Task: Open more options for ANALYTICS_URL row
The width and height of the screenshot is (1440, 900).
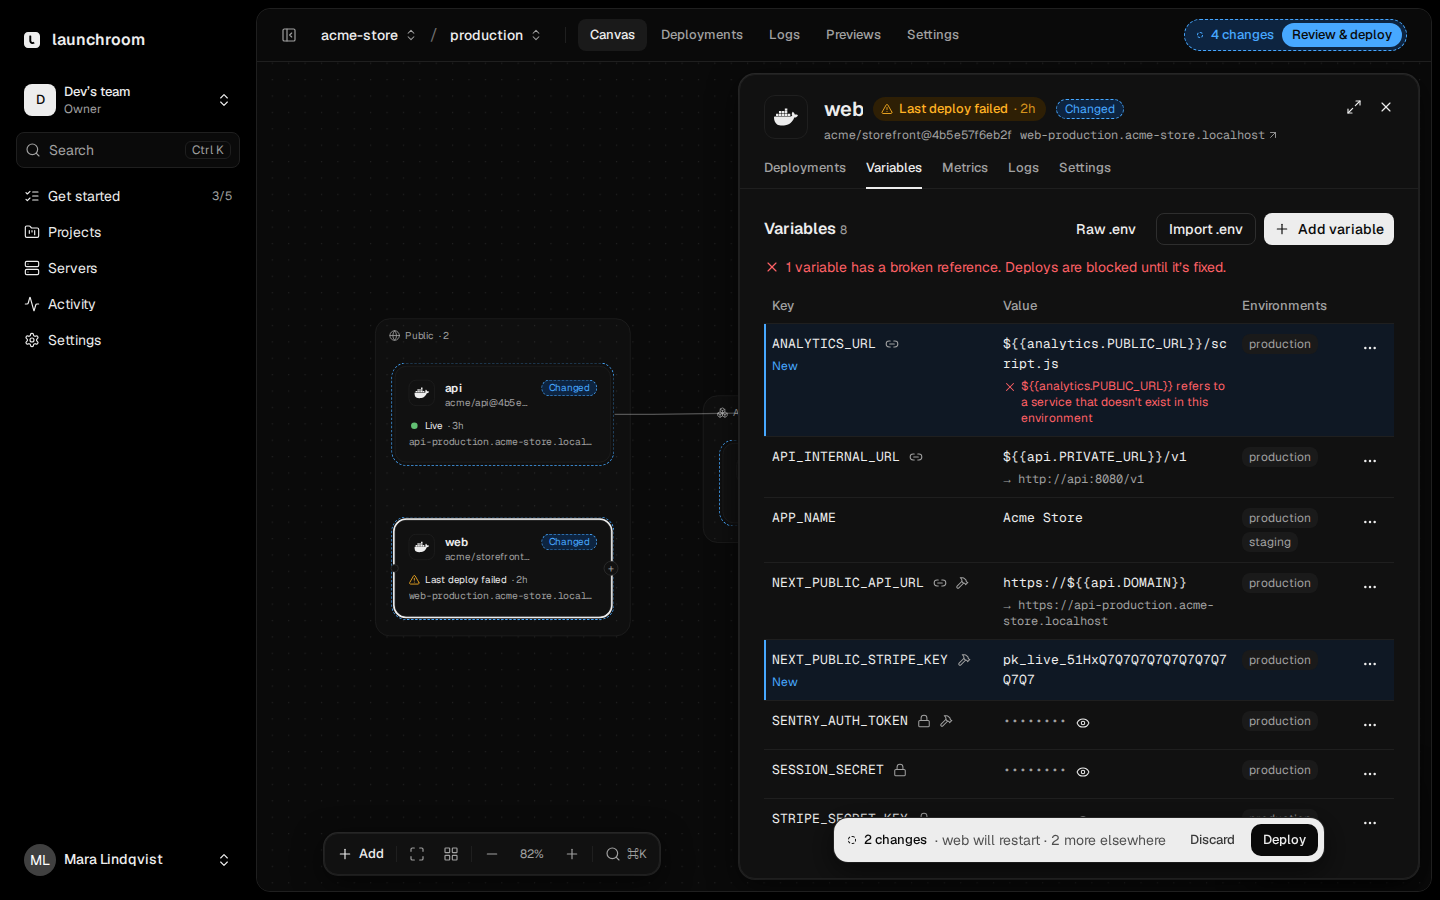Action: tap(1370, 347)
